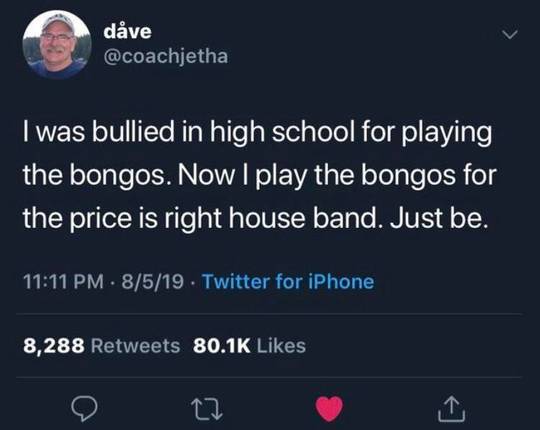Click the 8/5/19 date
The width and height of the screenshot is (540, 430).
point(152,282)
